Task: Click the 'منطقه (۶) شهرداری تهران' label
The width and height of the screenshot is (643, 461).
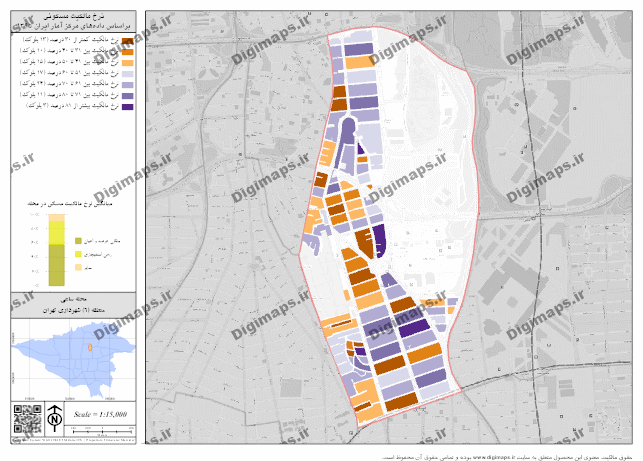Action: point(74,310)
